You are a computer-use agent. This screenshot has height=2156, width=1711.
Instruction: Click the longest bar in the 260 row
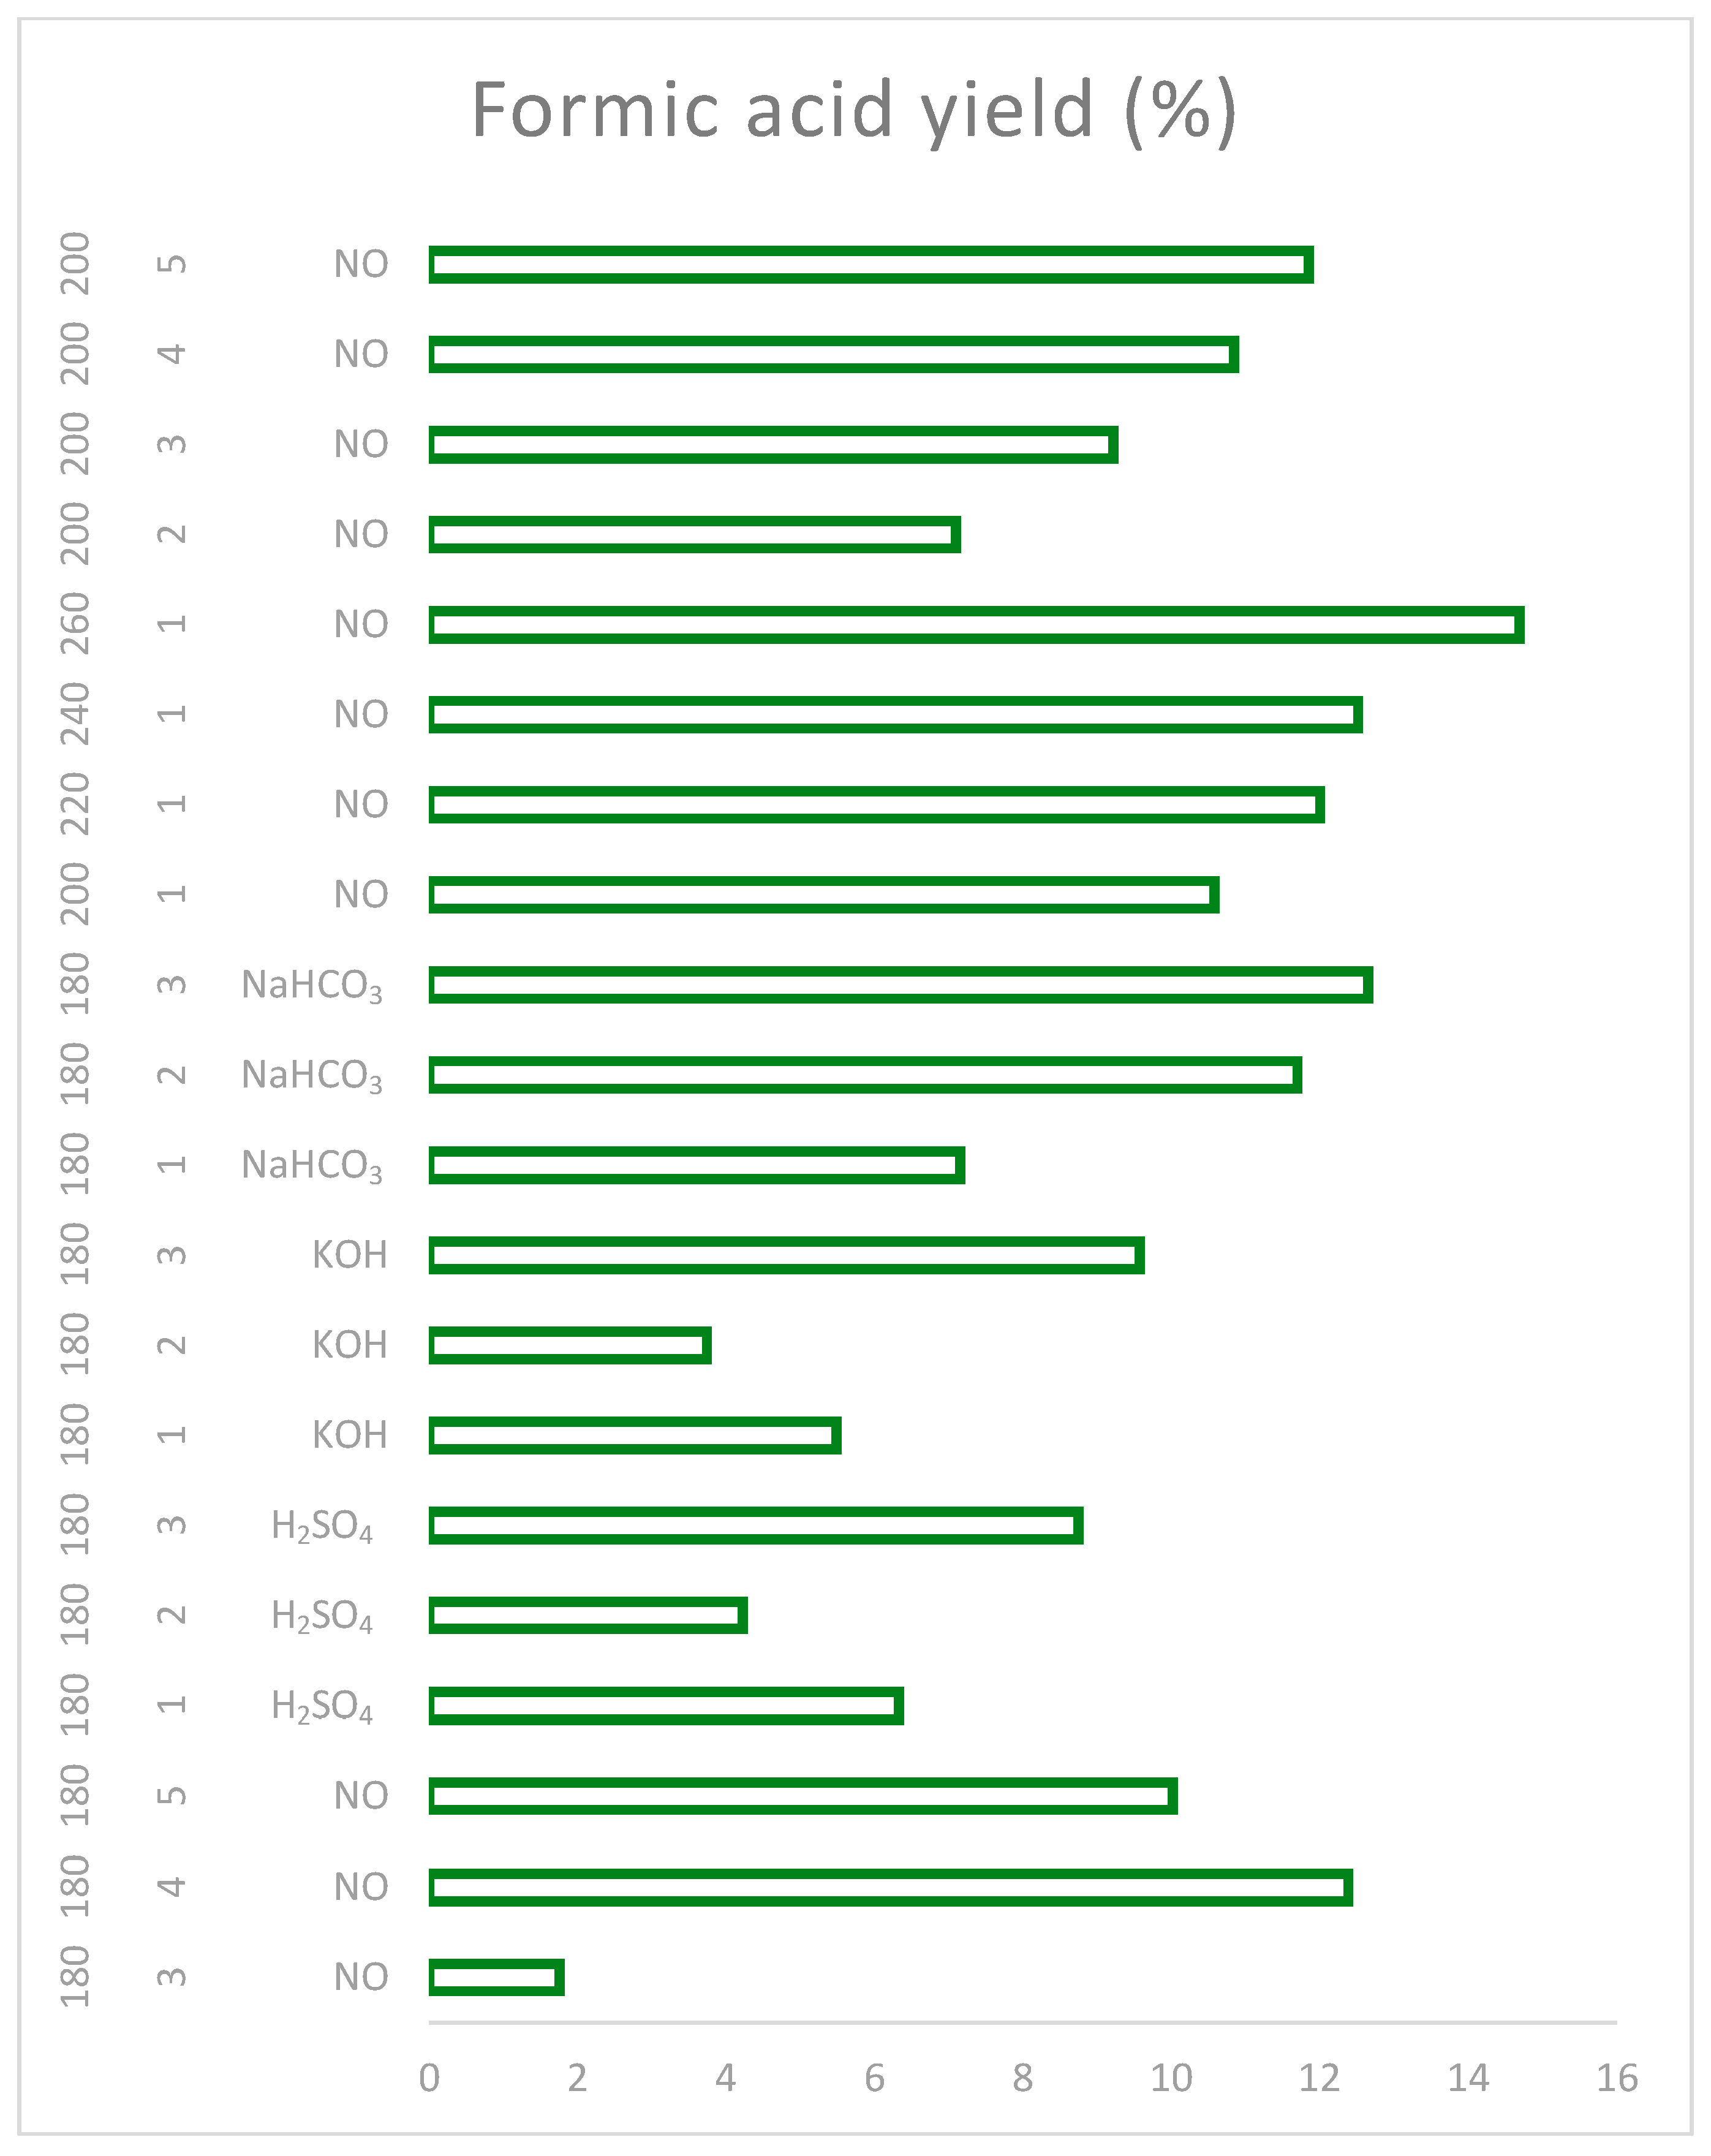pos(975,625)
